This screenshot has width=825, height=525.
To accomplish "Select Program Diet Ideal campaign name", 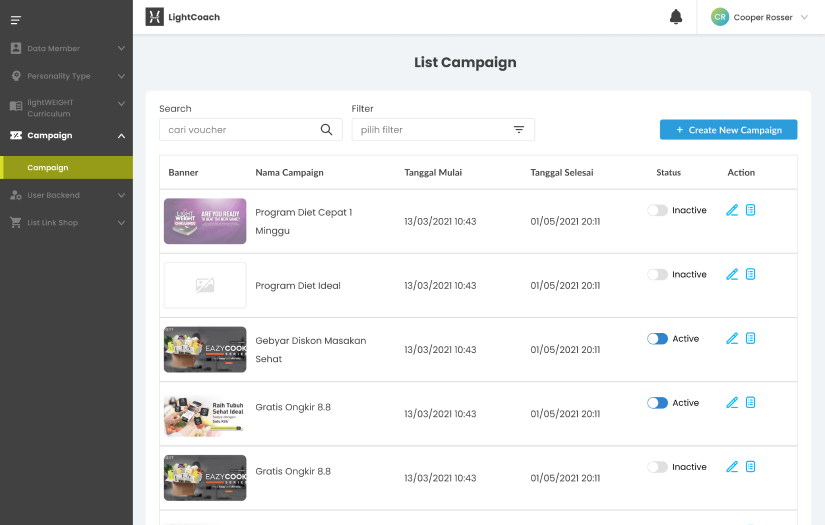I will click(x=298, y=286).
